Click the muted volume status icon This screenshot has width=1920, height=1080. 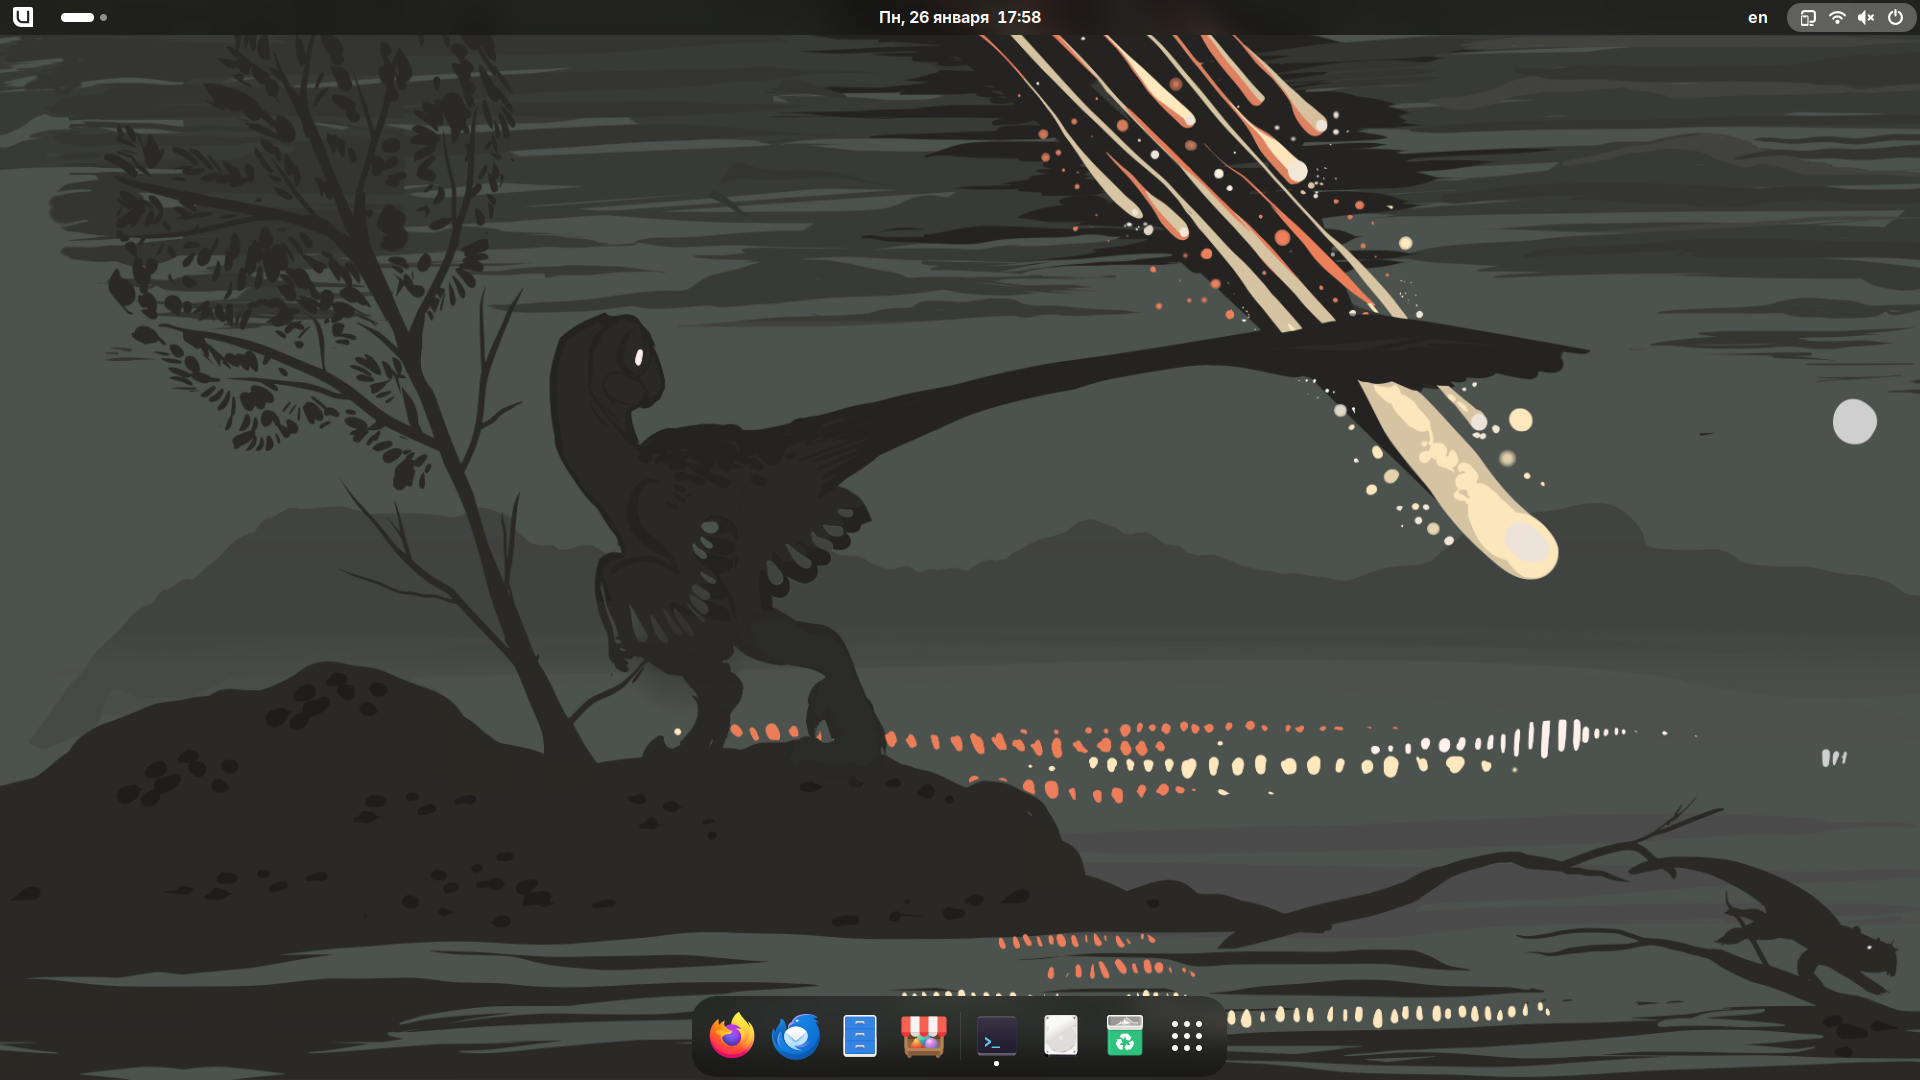[x=1866, y=17]
